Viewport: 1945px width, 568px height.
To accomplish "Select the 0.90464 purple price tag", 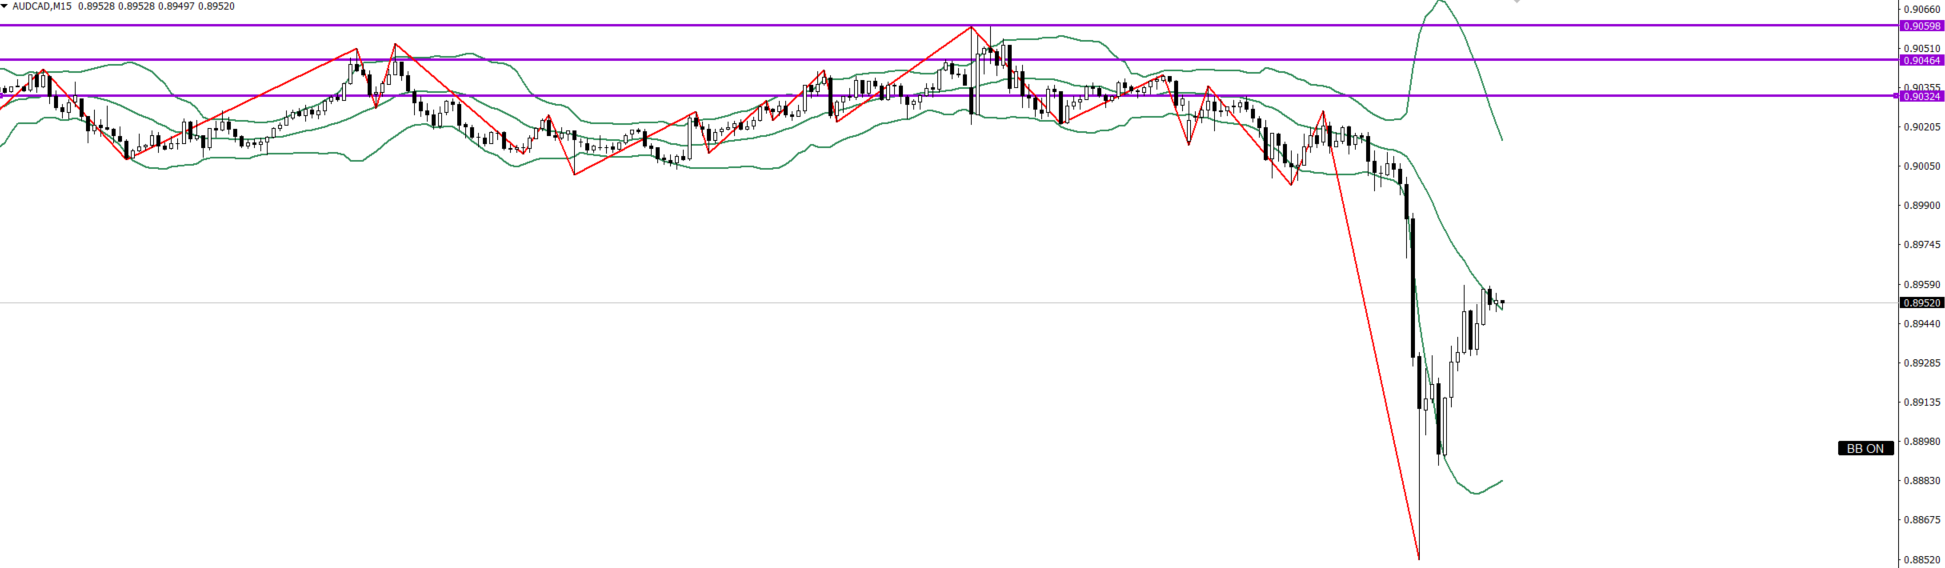I will point(1921,60).
